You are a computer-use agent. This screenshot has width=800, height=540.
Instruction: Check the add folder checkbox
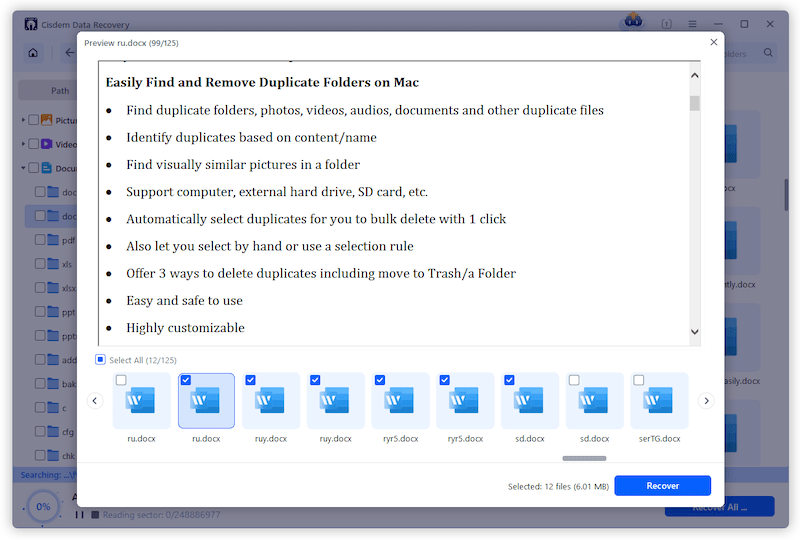pyautogui.click(x=40, y=360)
